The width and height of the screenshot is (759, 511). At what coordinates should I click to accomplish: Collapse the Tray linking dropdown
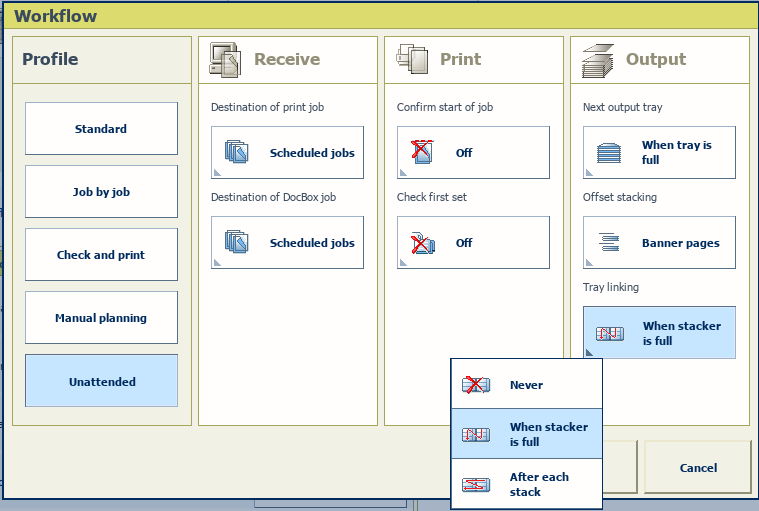click(659, 333)
